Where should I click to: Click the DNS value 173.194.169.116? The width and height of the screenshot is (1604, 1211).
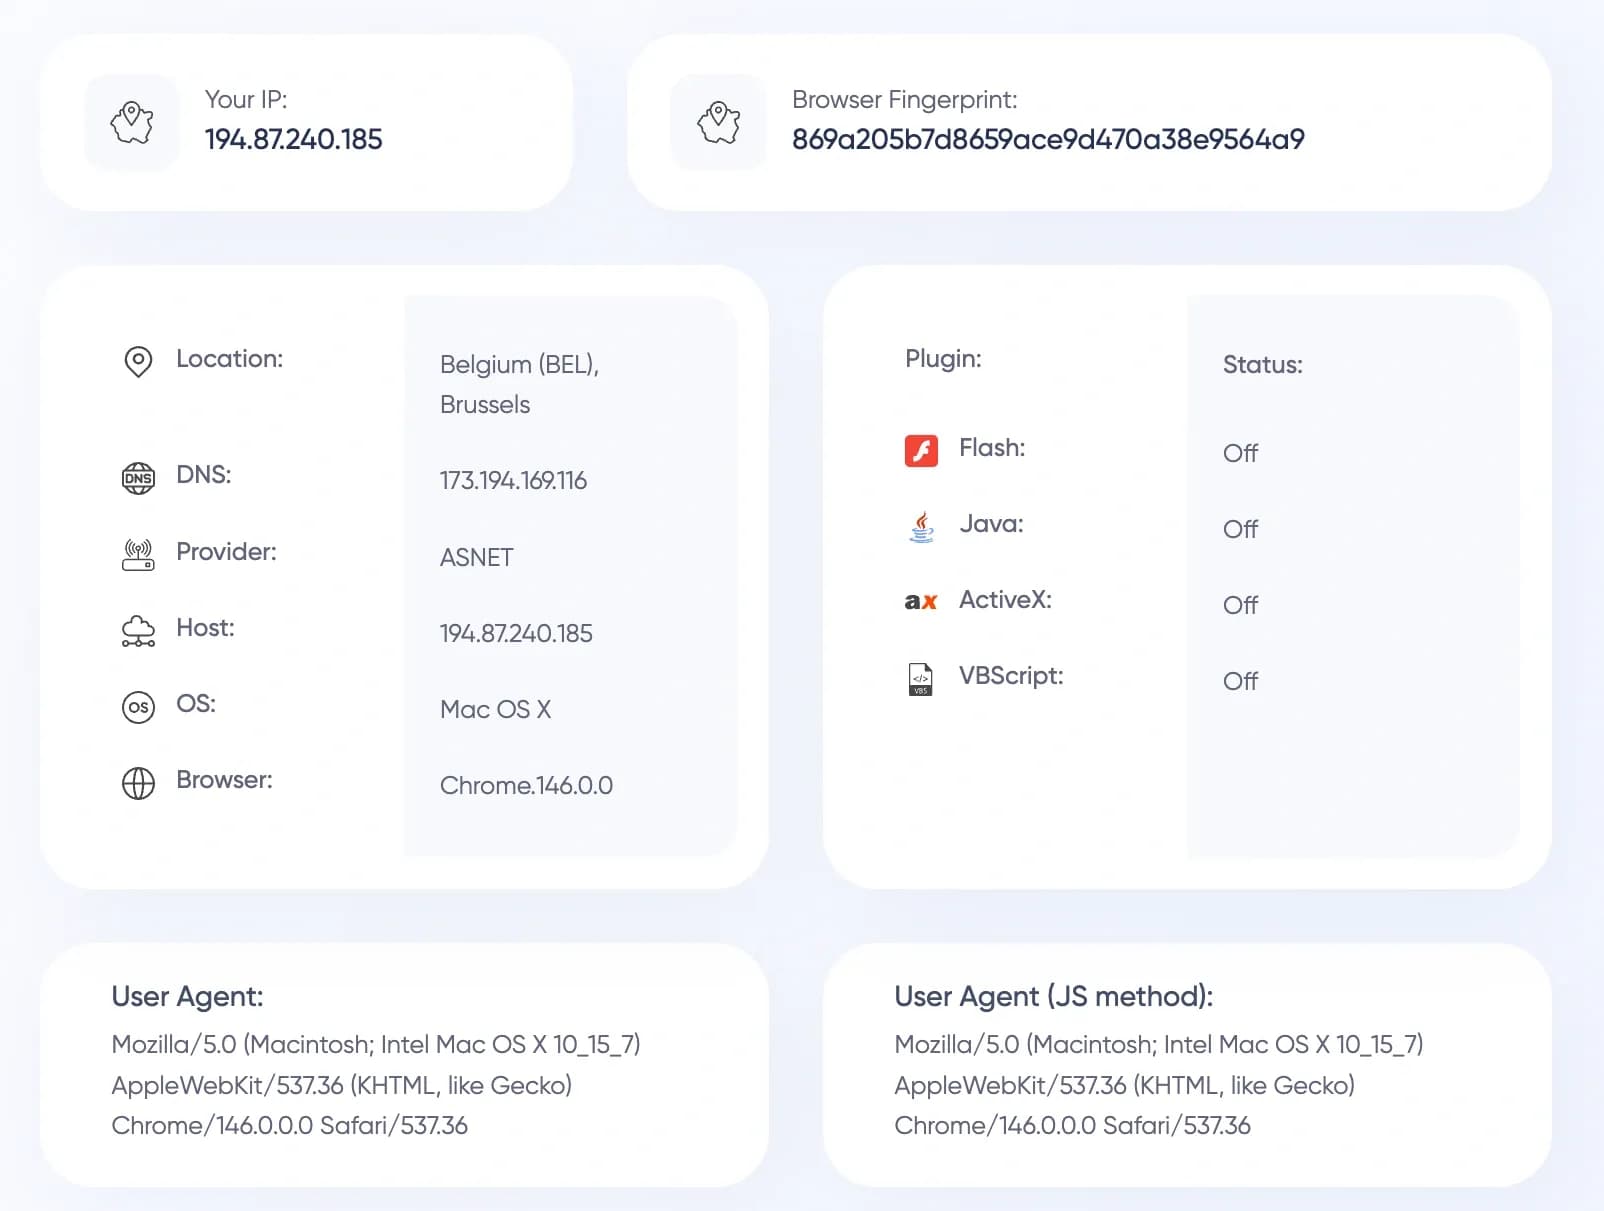click(513, 481)
